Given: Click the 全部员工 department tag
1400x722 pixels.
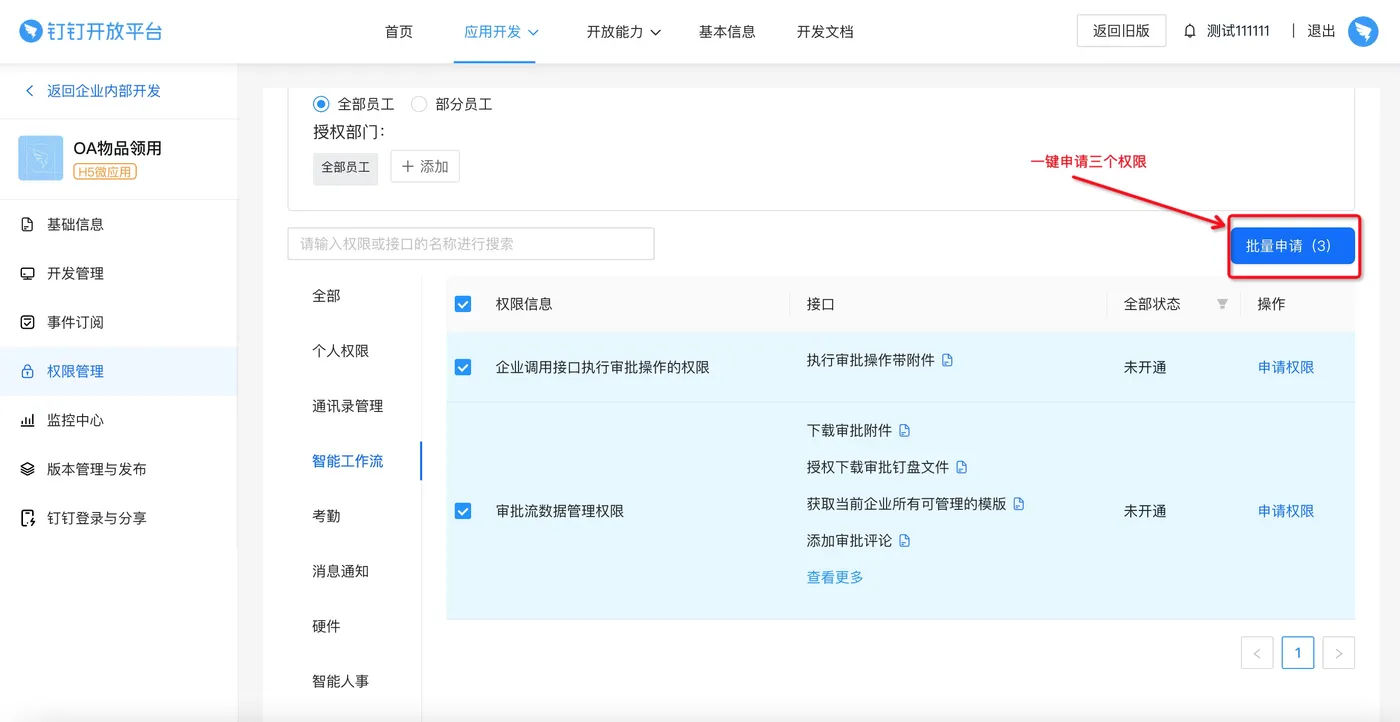Looking at the screenshot, I should pyautogui.click(x=346, y=167).
